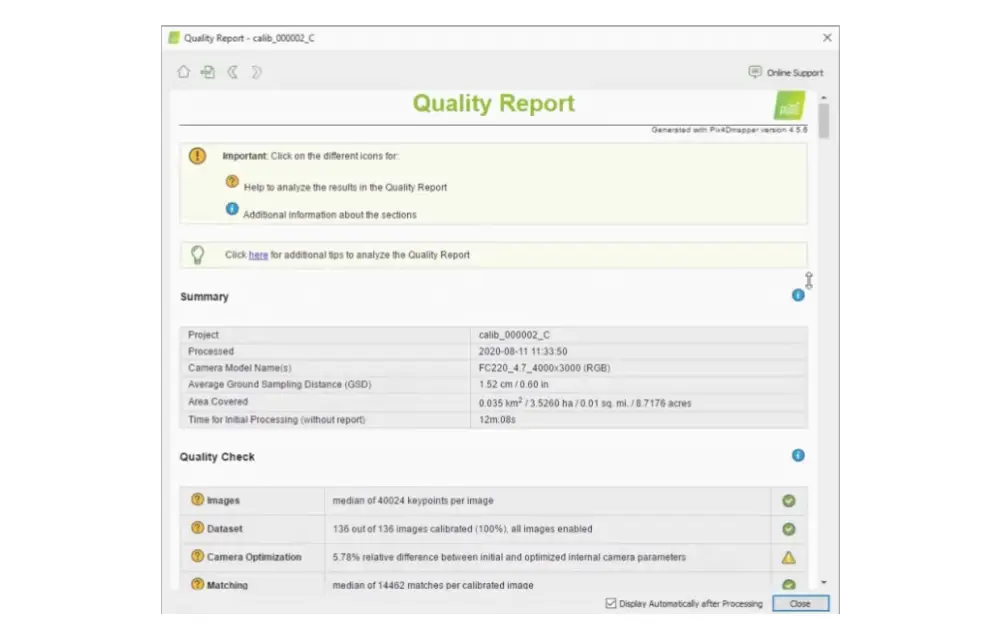Click the green check icon for Images
This screenshot has height=638, width=1000.
tap(789, 501)
